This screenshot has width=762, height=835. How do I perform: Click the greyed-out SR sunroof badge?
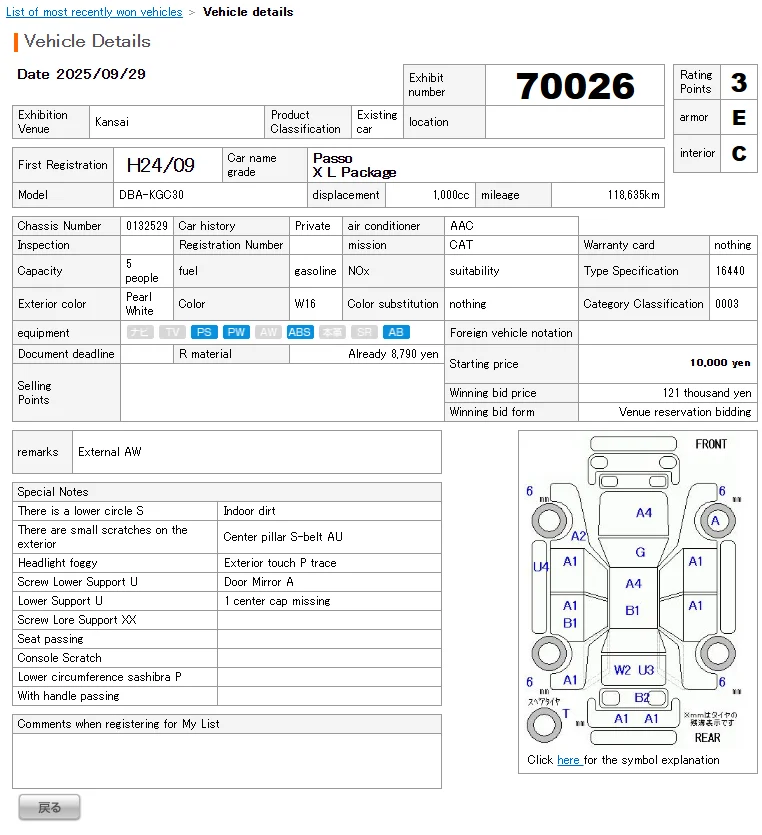pyautogui.click(x=364, y=332)
